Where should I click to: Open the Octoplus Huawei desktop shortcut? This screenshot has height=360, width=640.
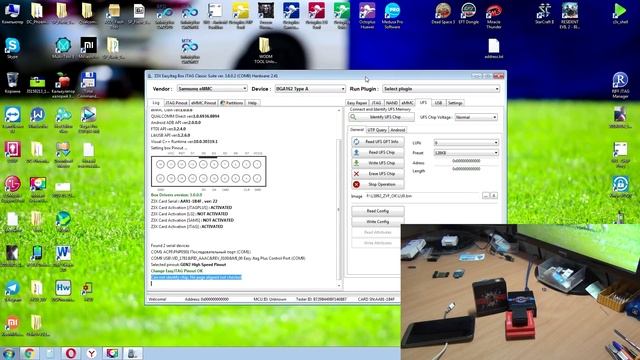367,16
